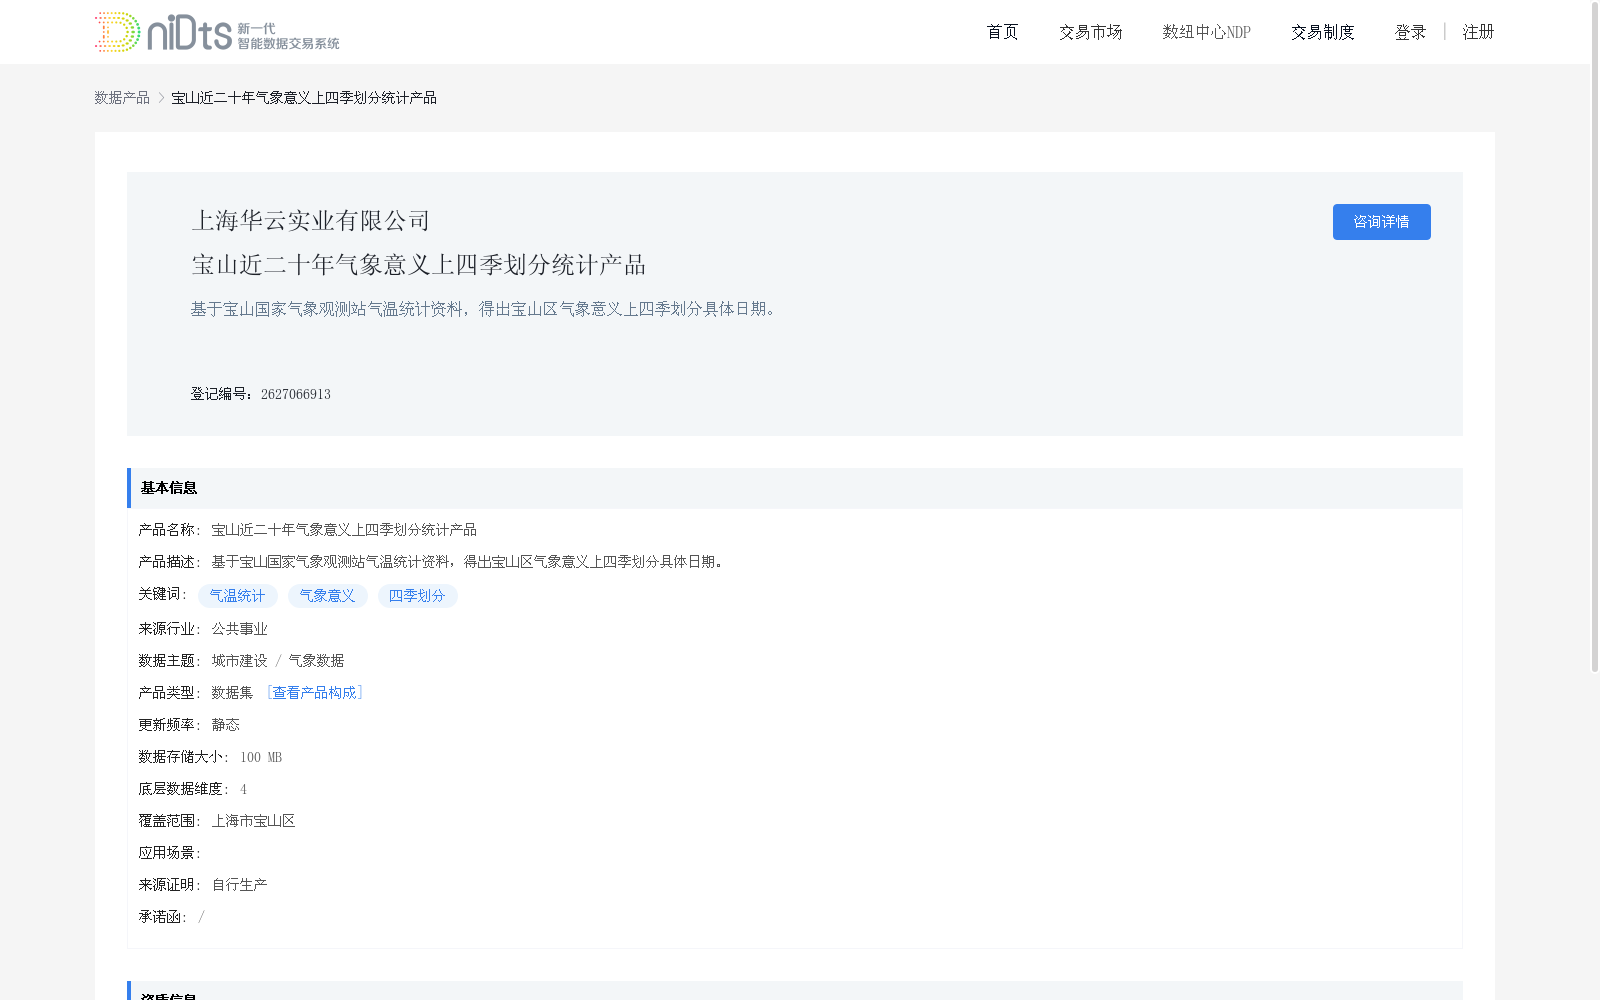Open the 首页 menu item
Screen dimensions: 1600x1000
pos(1002,32)
